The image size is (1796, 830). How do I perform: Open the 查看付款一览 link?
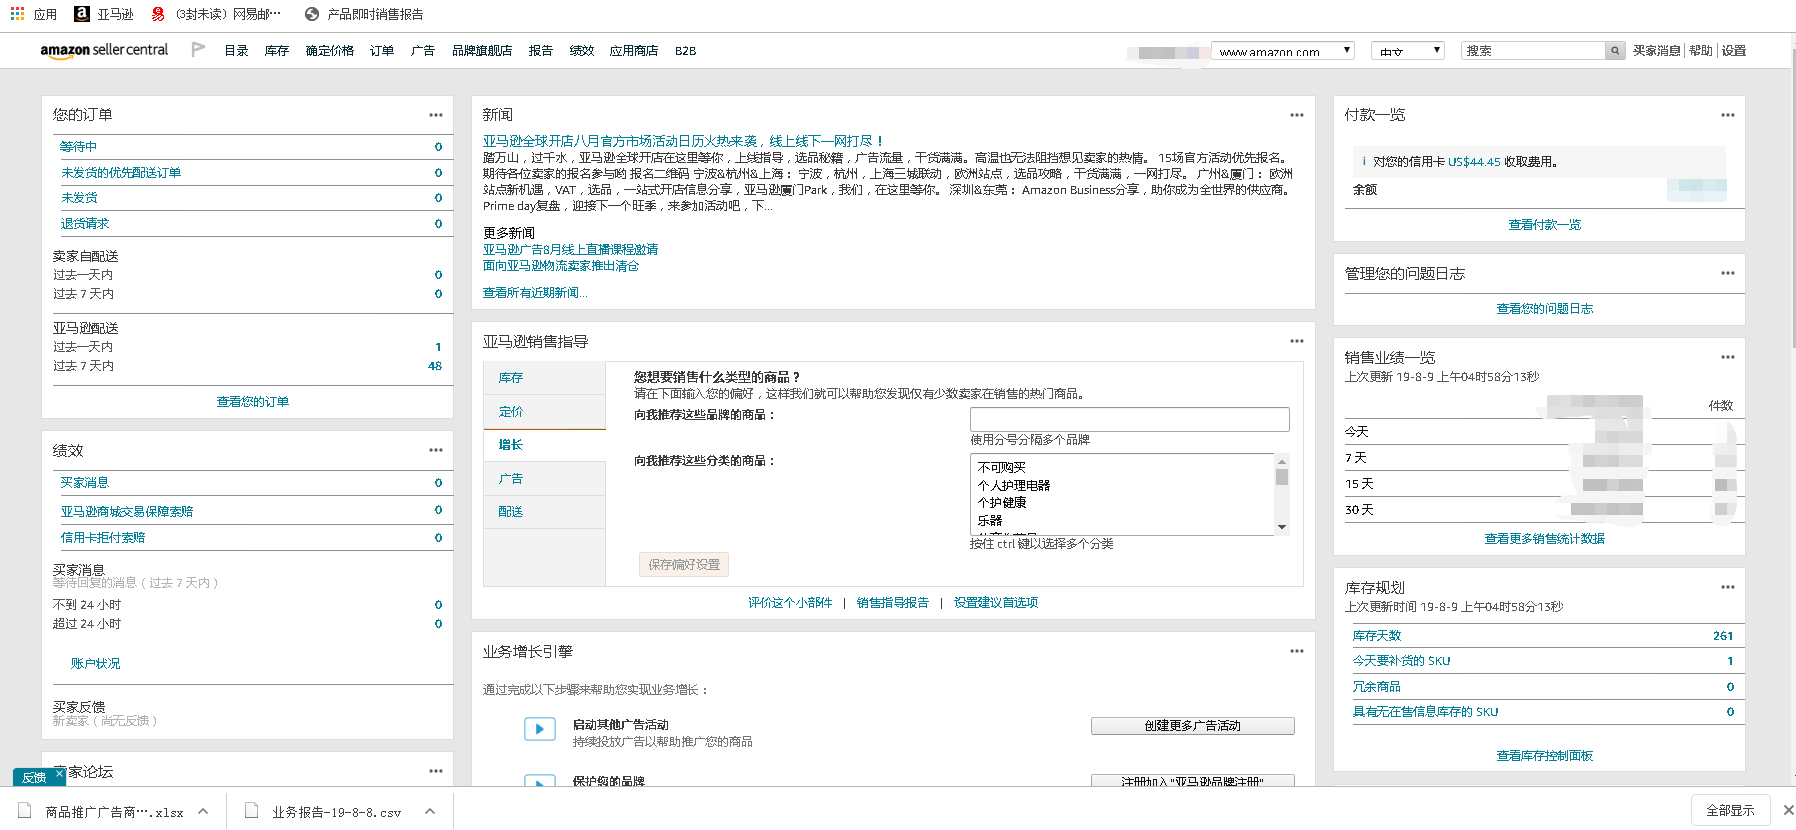pos(1545,225)
